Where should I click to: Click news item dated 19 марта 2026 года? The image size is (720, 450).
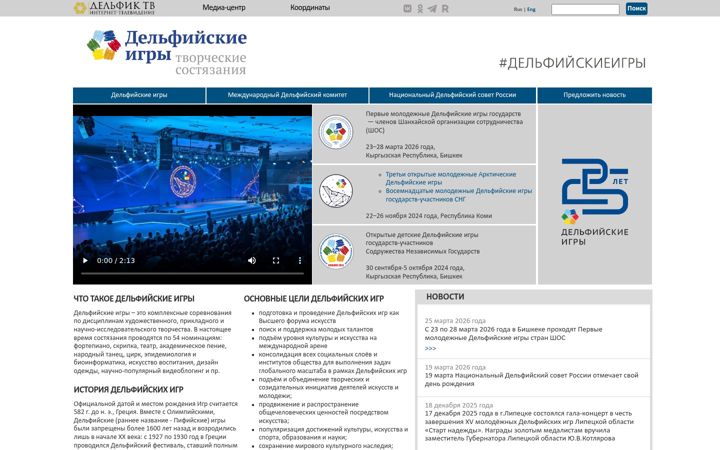point(531,379)
